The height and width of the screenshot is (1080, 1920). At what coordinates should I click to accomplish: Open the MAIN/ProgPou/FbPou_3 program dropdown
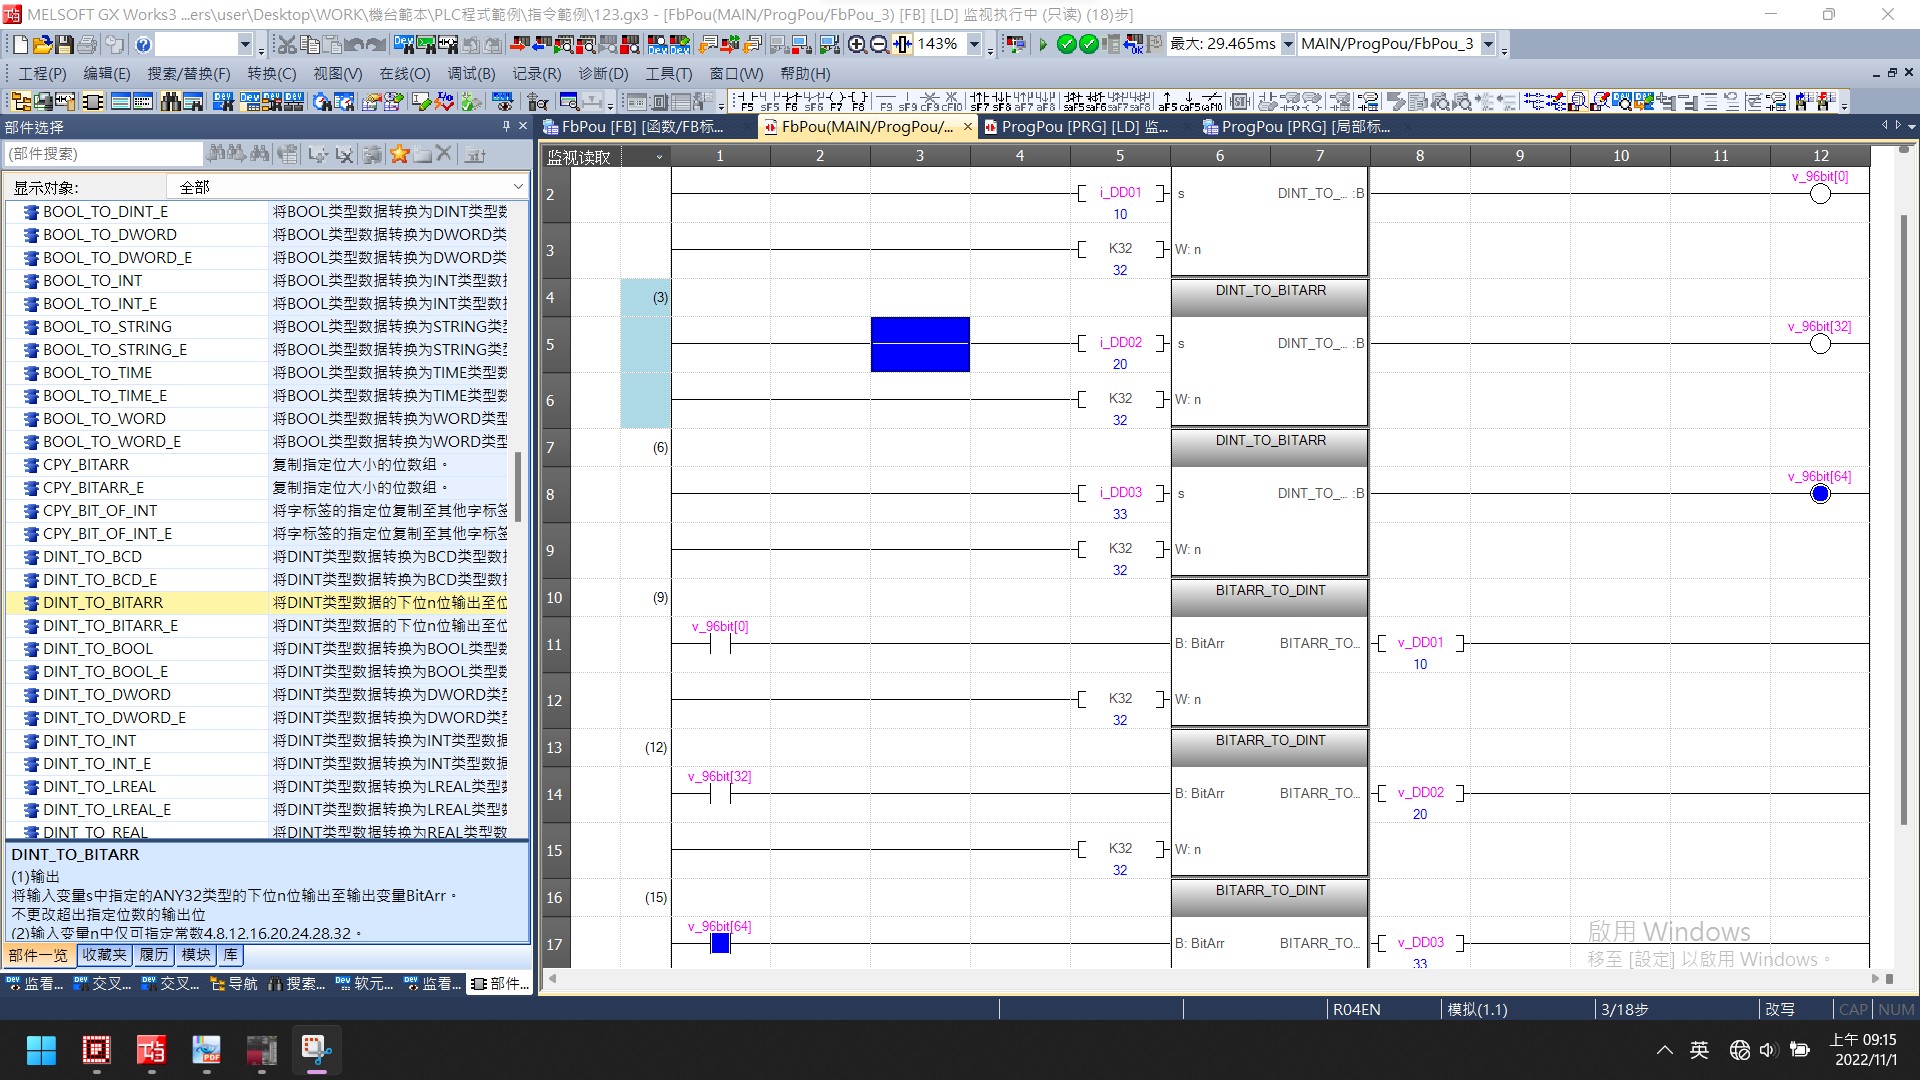[x=1488, y=44]
